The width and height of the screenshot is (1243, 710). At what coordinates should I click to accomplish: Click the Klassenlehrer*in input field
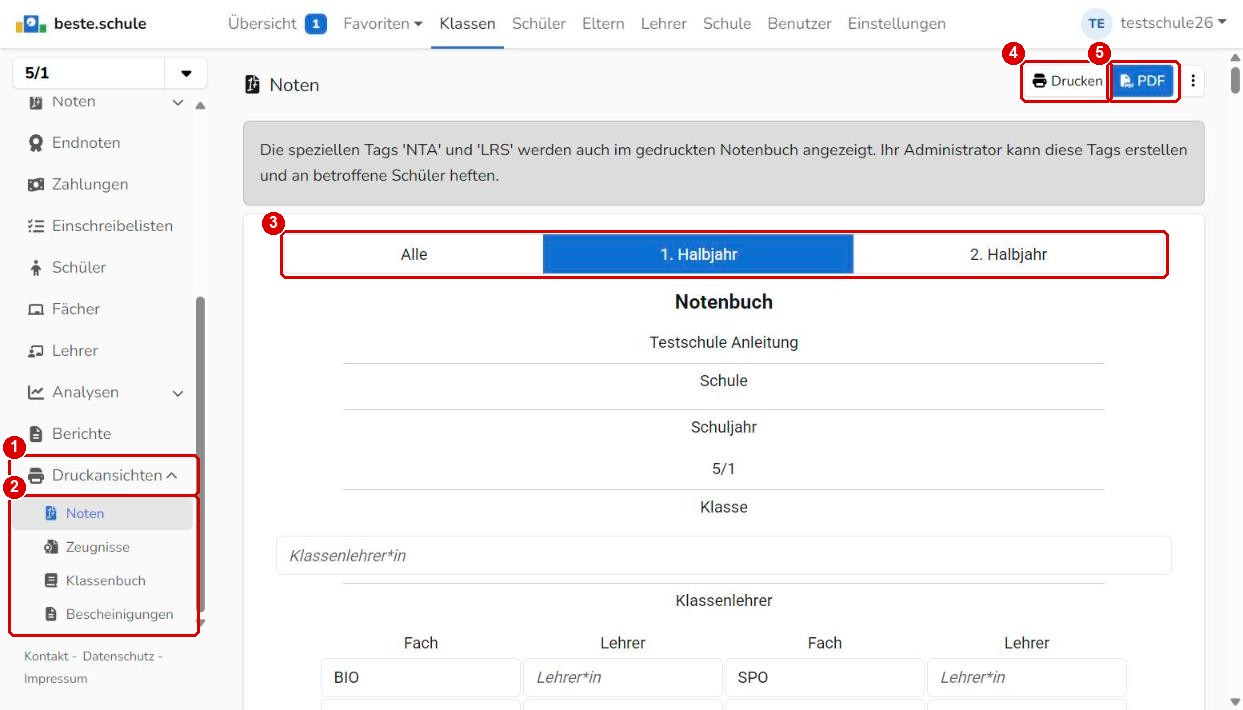coord(723,555)
